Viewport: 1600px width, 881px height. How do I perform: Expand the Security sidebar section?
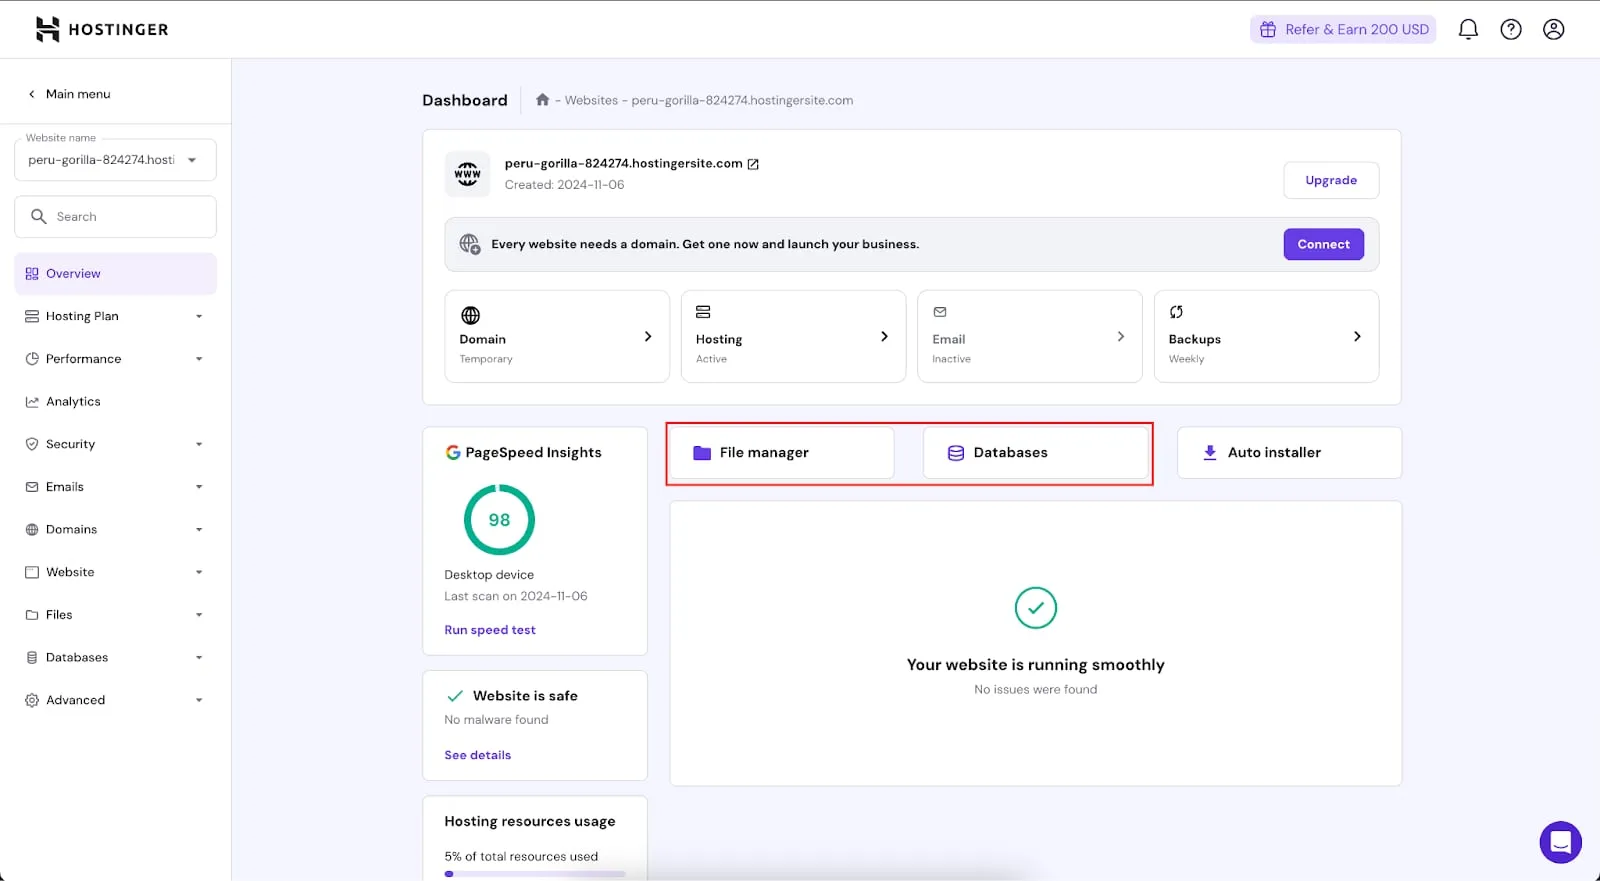(x=199, y=444)
